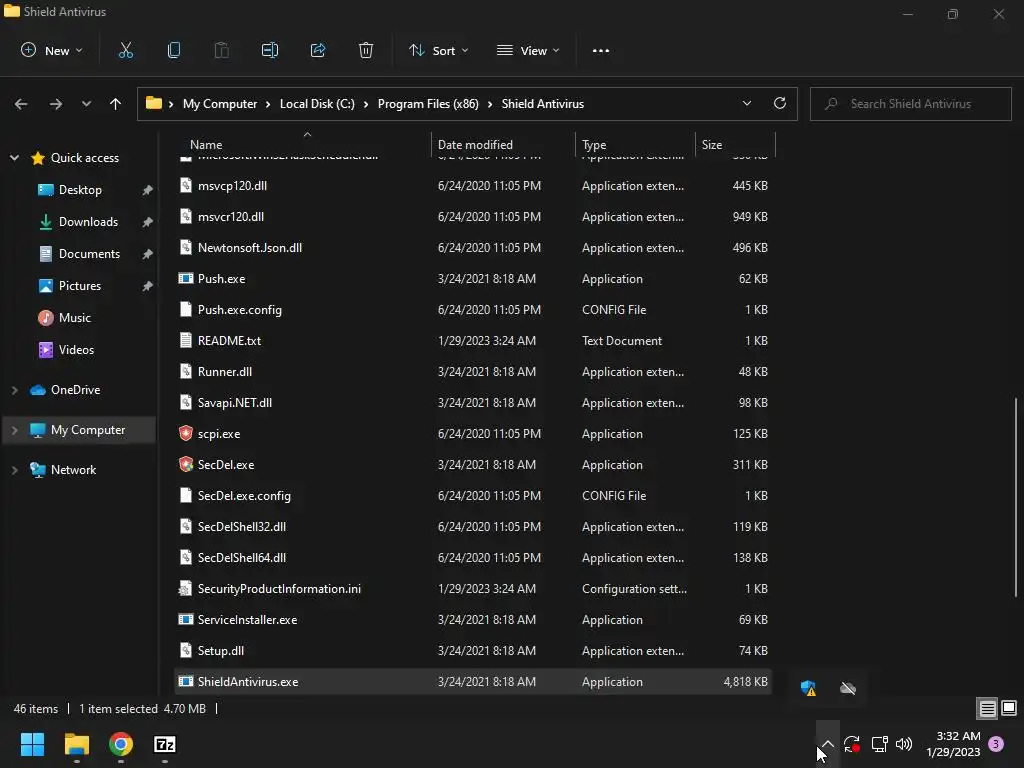
Task: Switch to details view layout button
Action: coord(987,709)
